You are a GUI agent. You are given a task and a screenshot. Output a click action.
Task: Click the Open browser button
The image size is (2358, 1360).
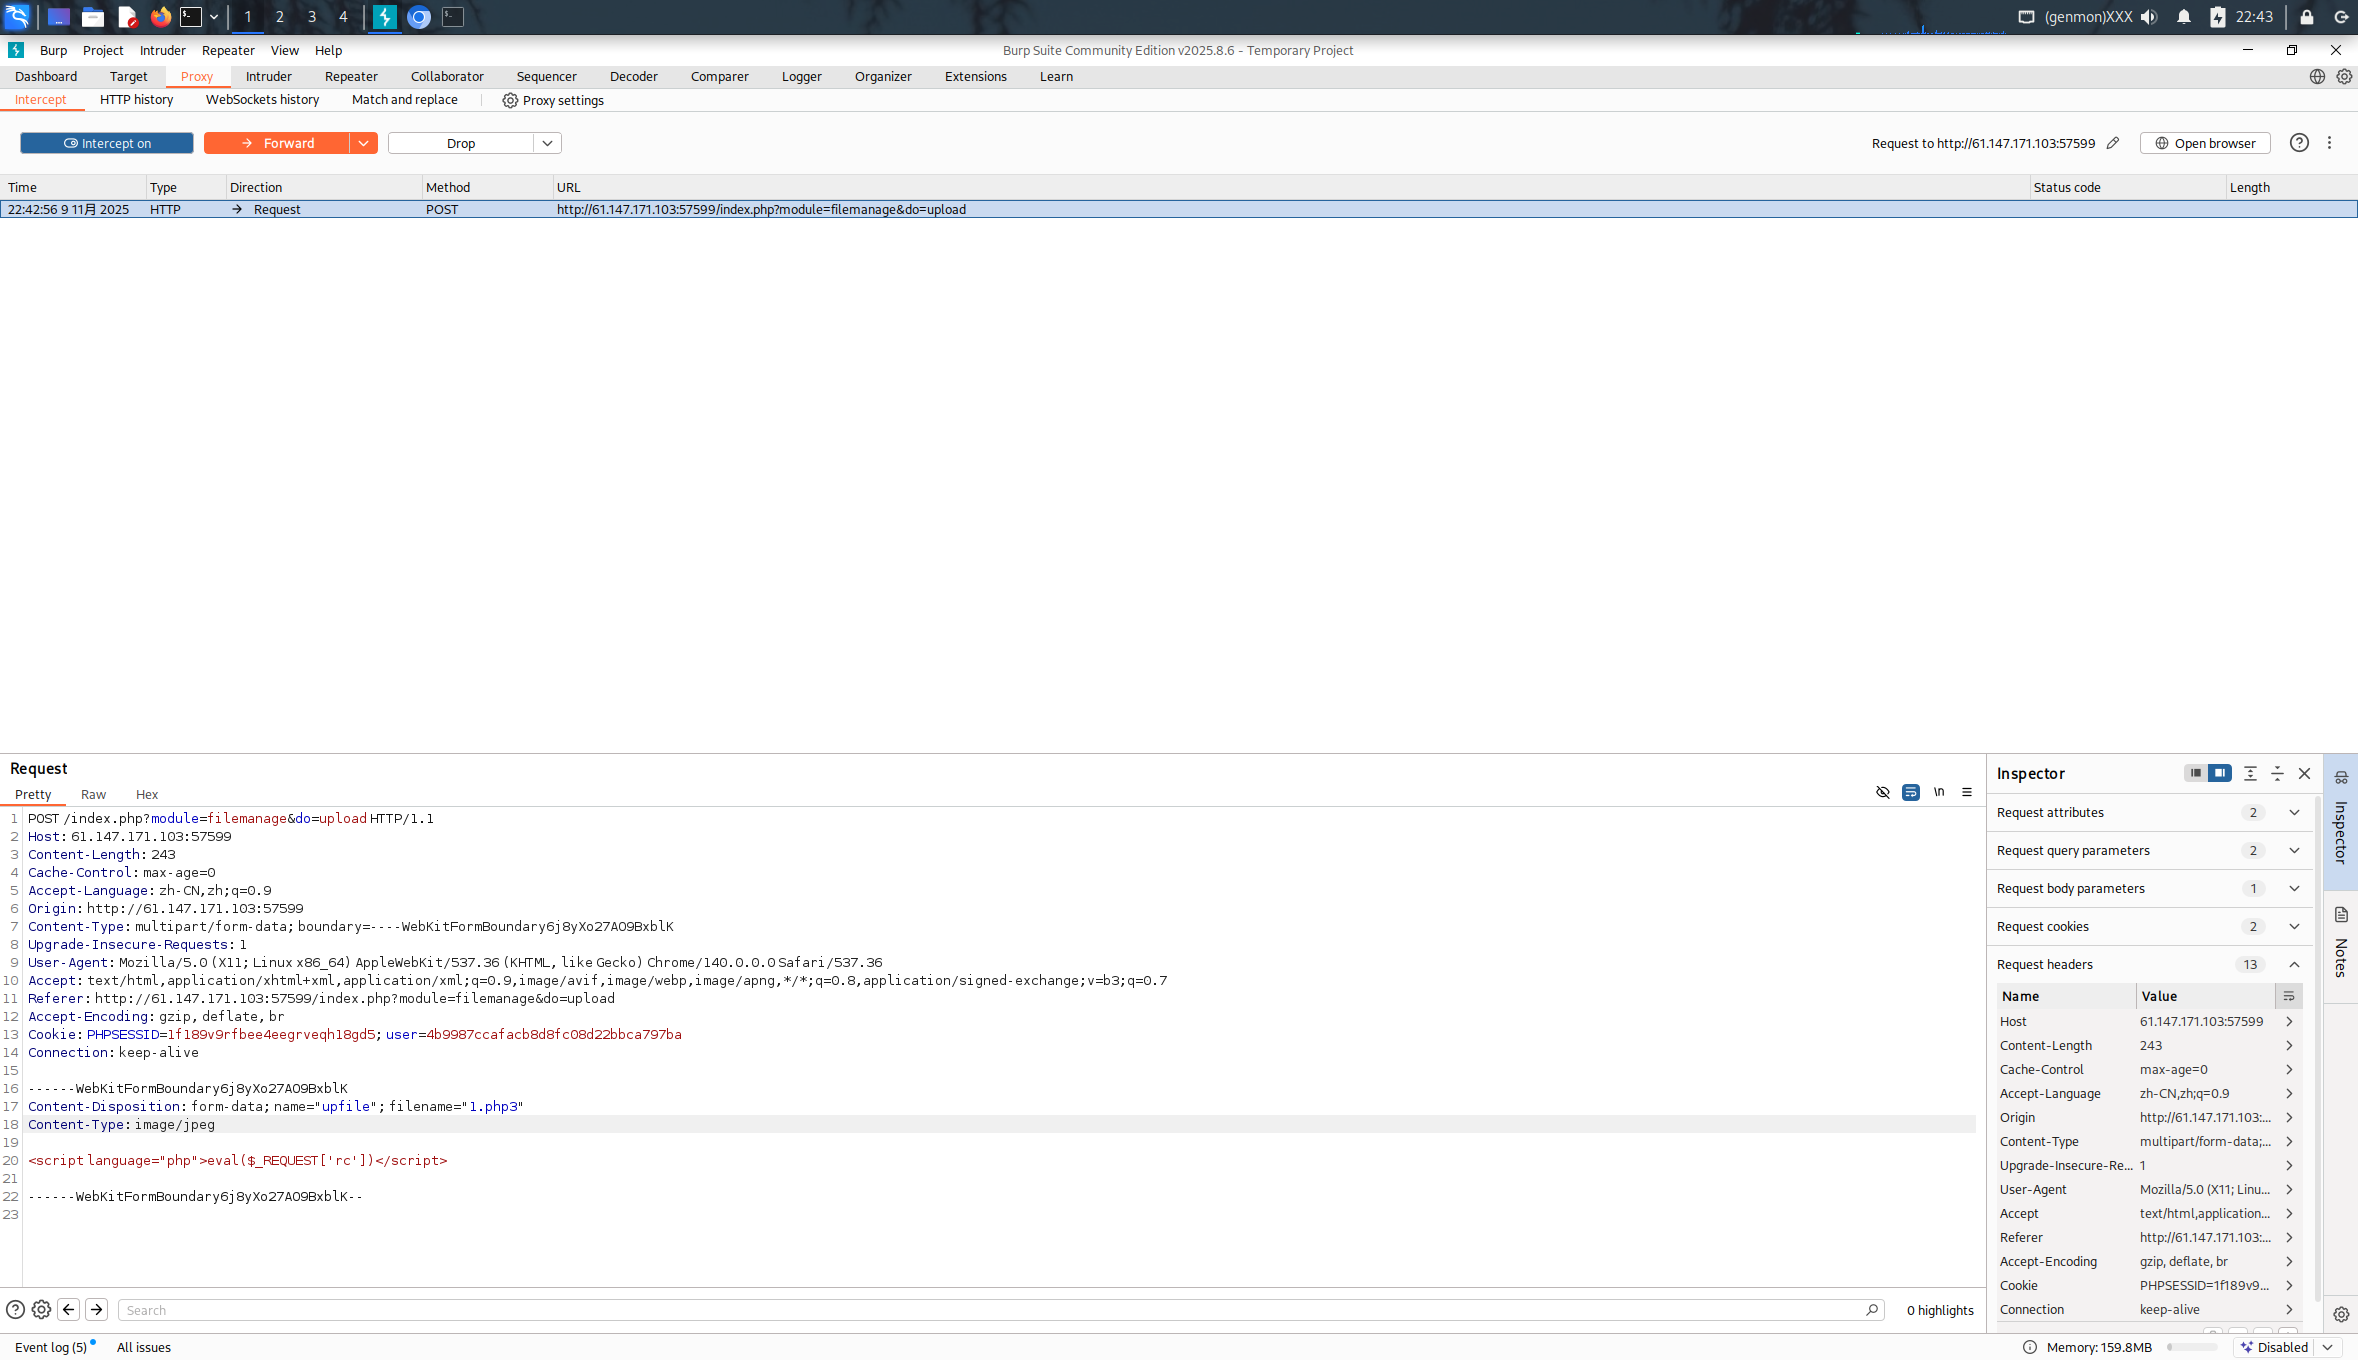pos(2204,143)
